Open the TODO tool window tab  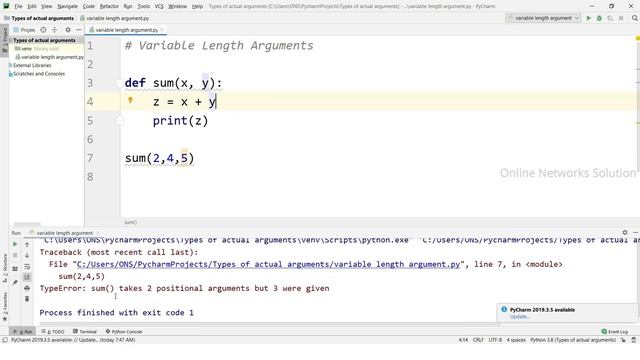53,331
